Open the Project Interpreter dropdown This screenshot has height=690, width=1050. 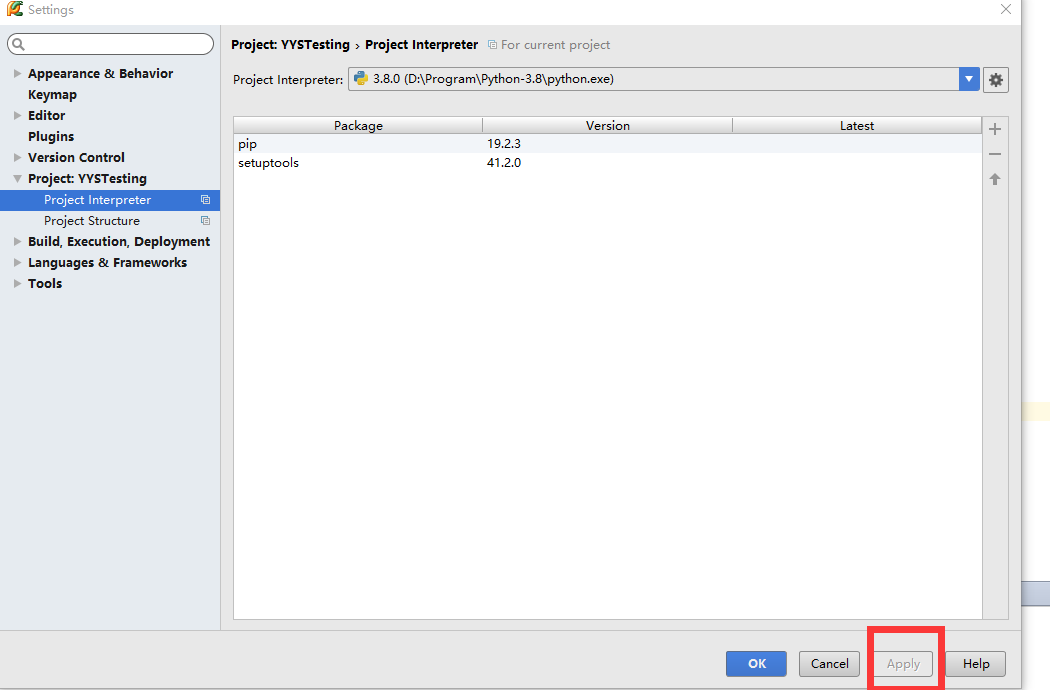click(x=968, y=79)
